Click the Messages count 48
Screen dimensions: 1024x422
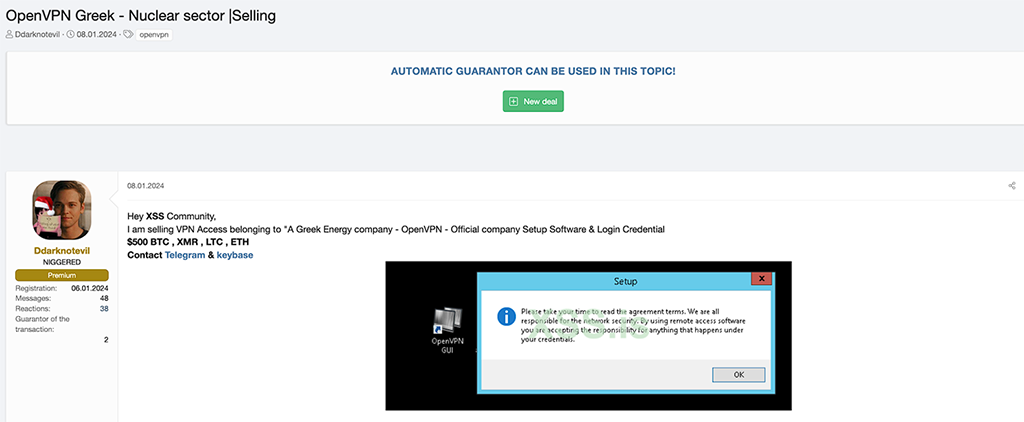tap(104, 298)
